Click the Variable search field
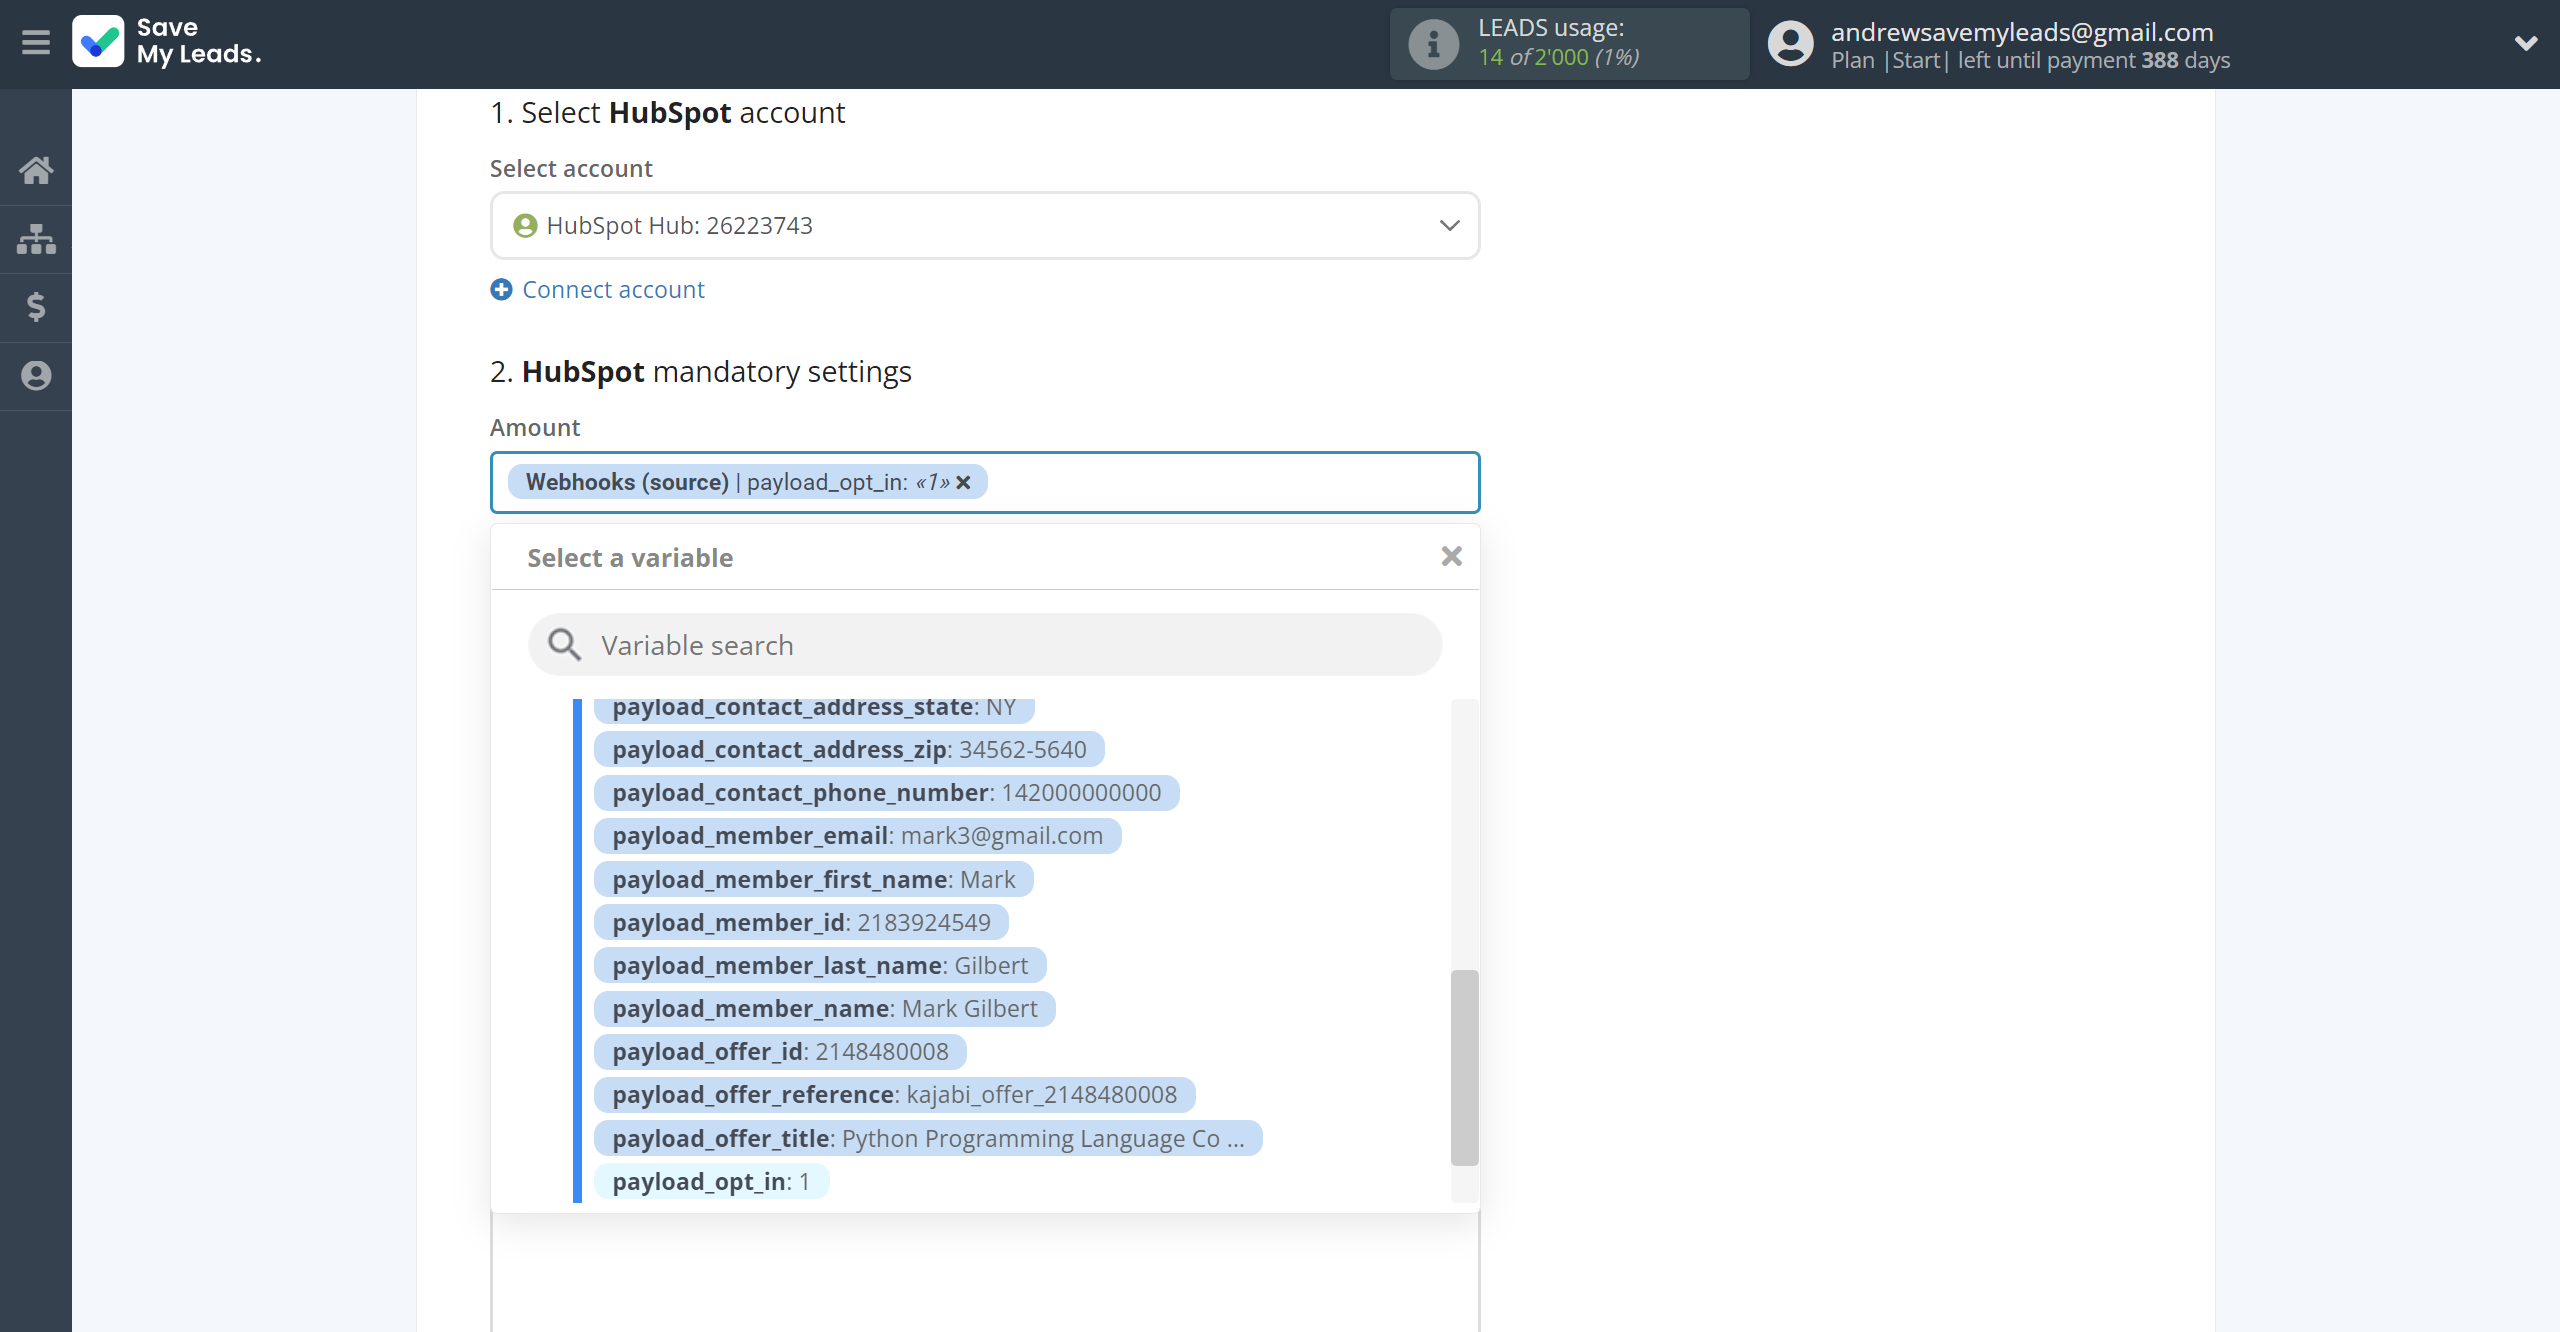This screenshot has height=1332, width=2560. [985, 645]
